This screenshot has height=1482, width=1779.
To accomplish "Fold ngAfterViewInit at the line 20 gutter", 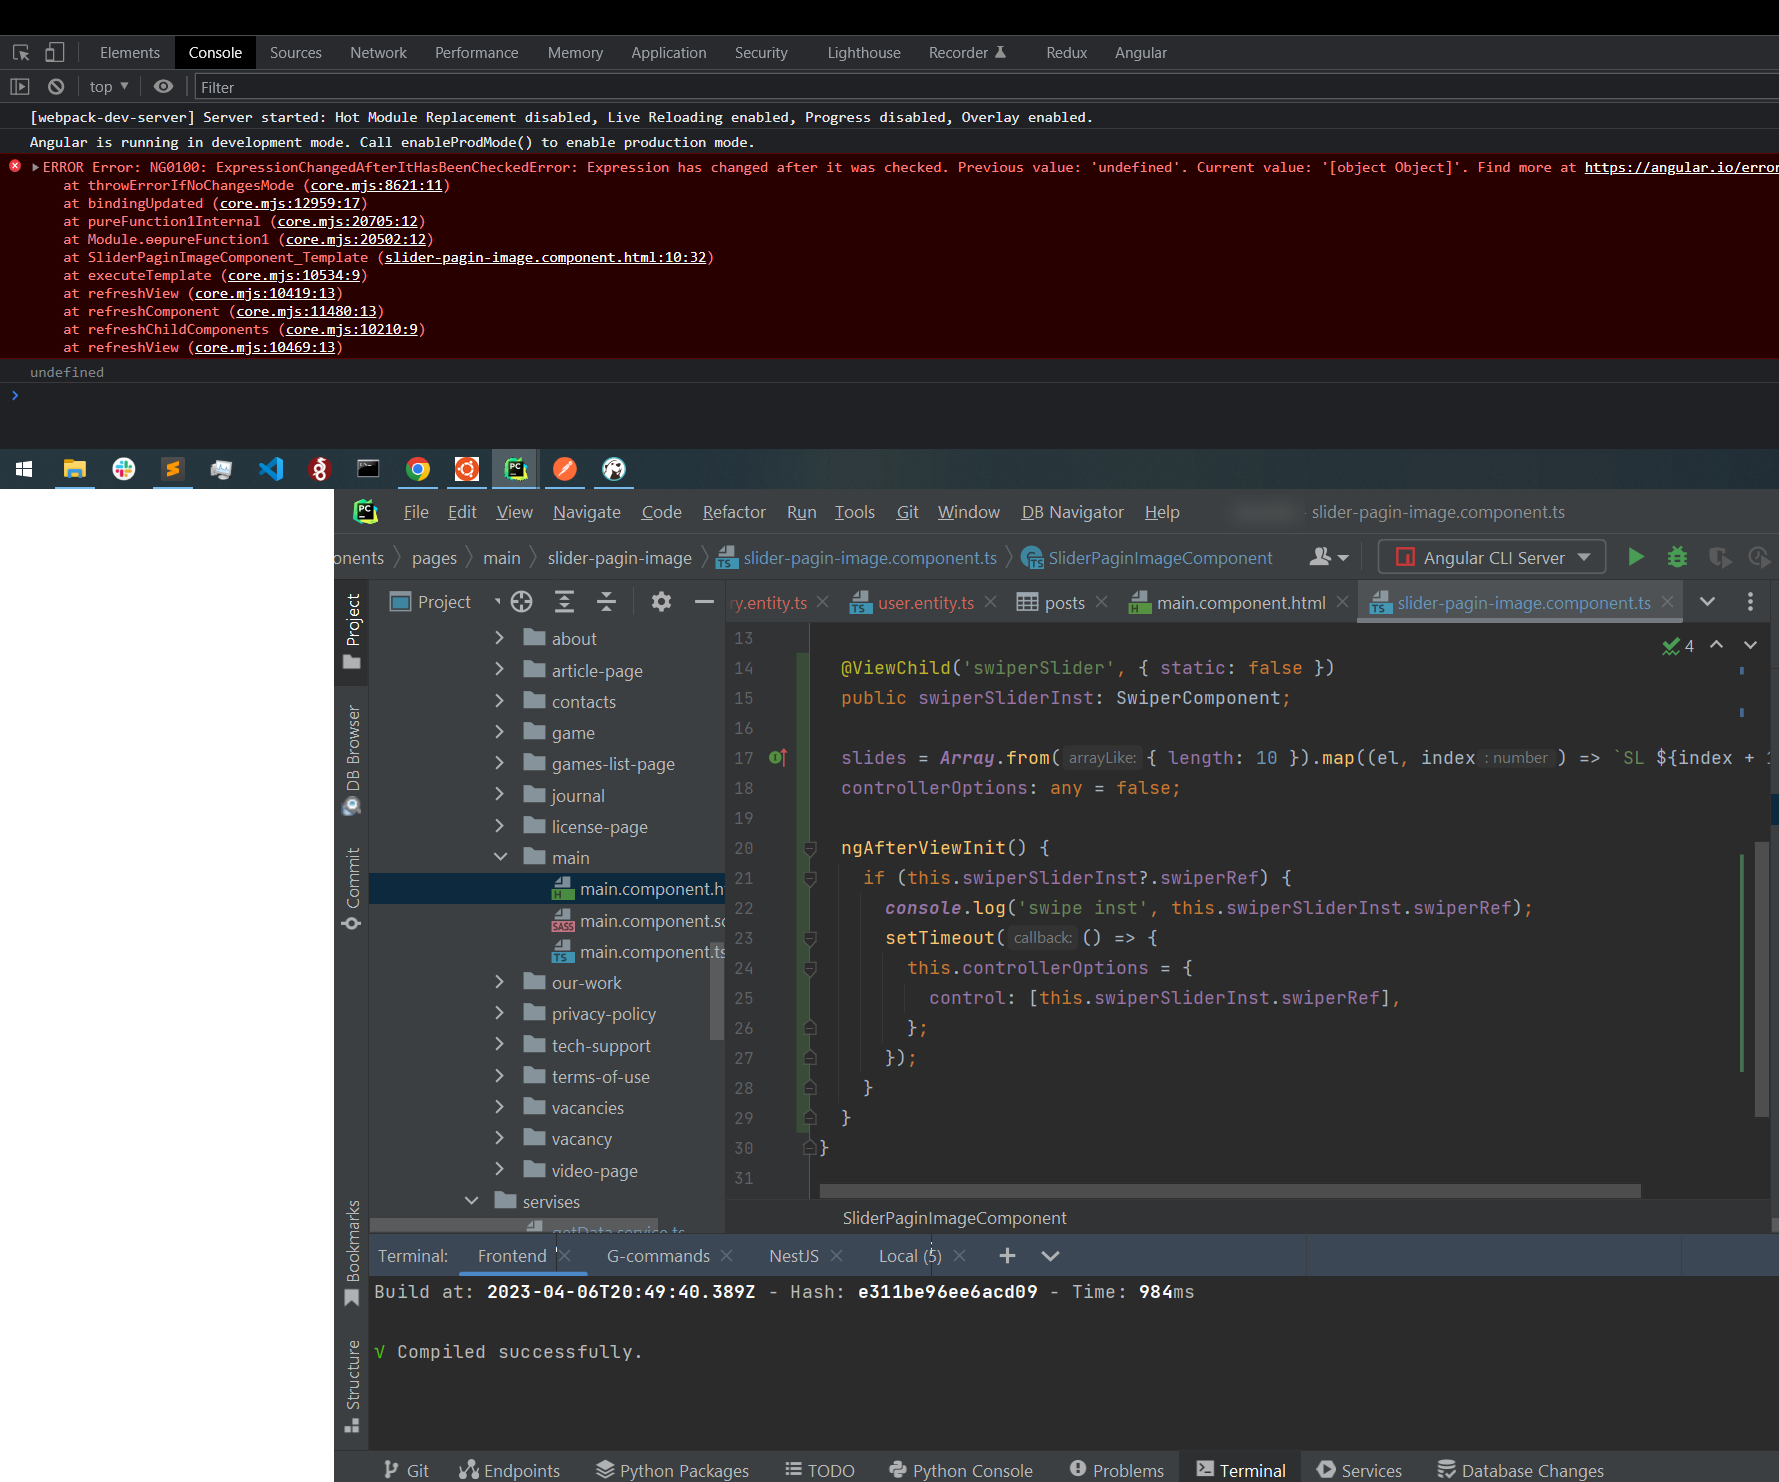I will pos(810,848).
